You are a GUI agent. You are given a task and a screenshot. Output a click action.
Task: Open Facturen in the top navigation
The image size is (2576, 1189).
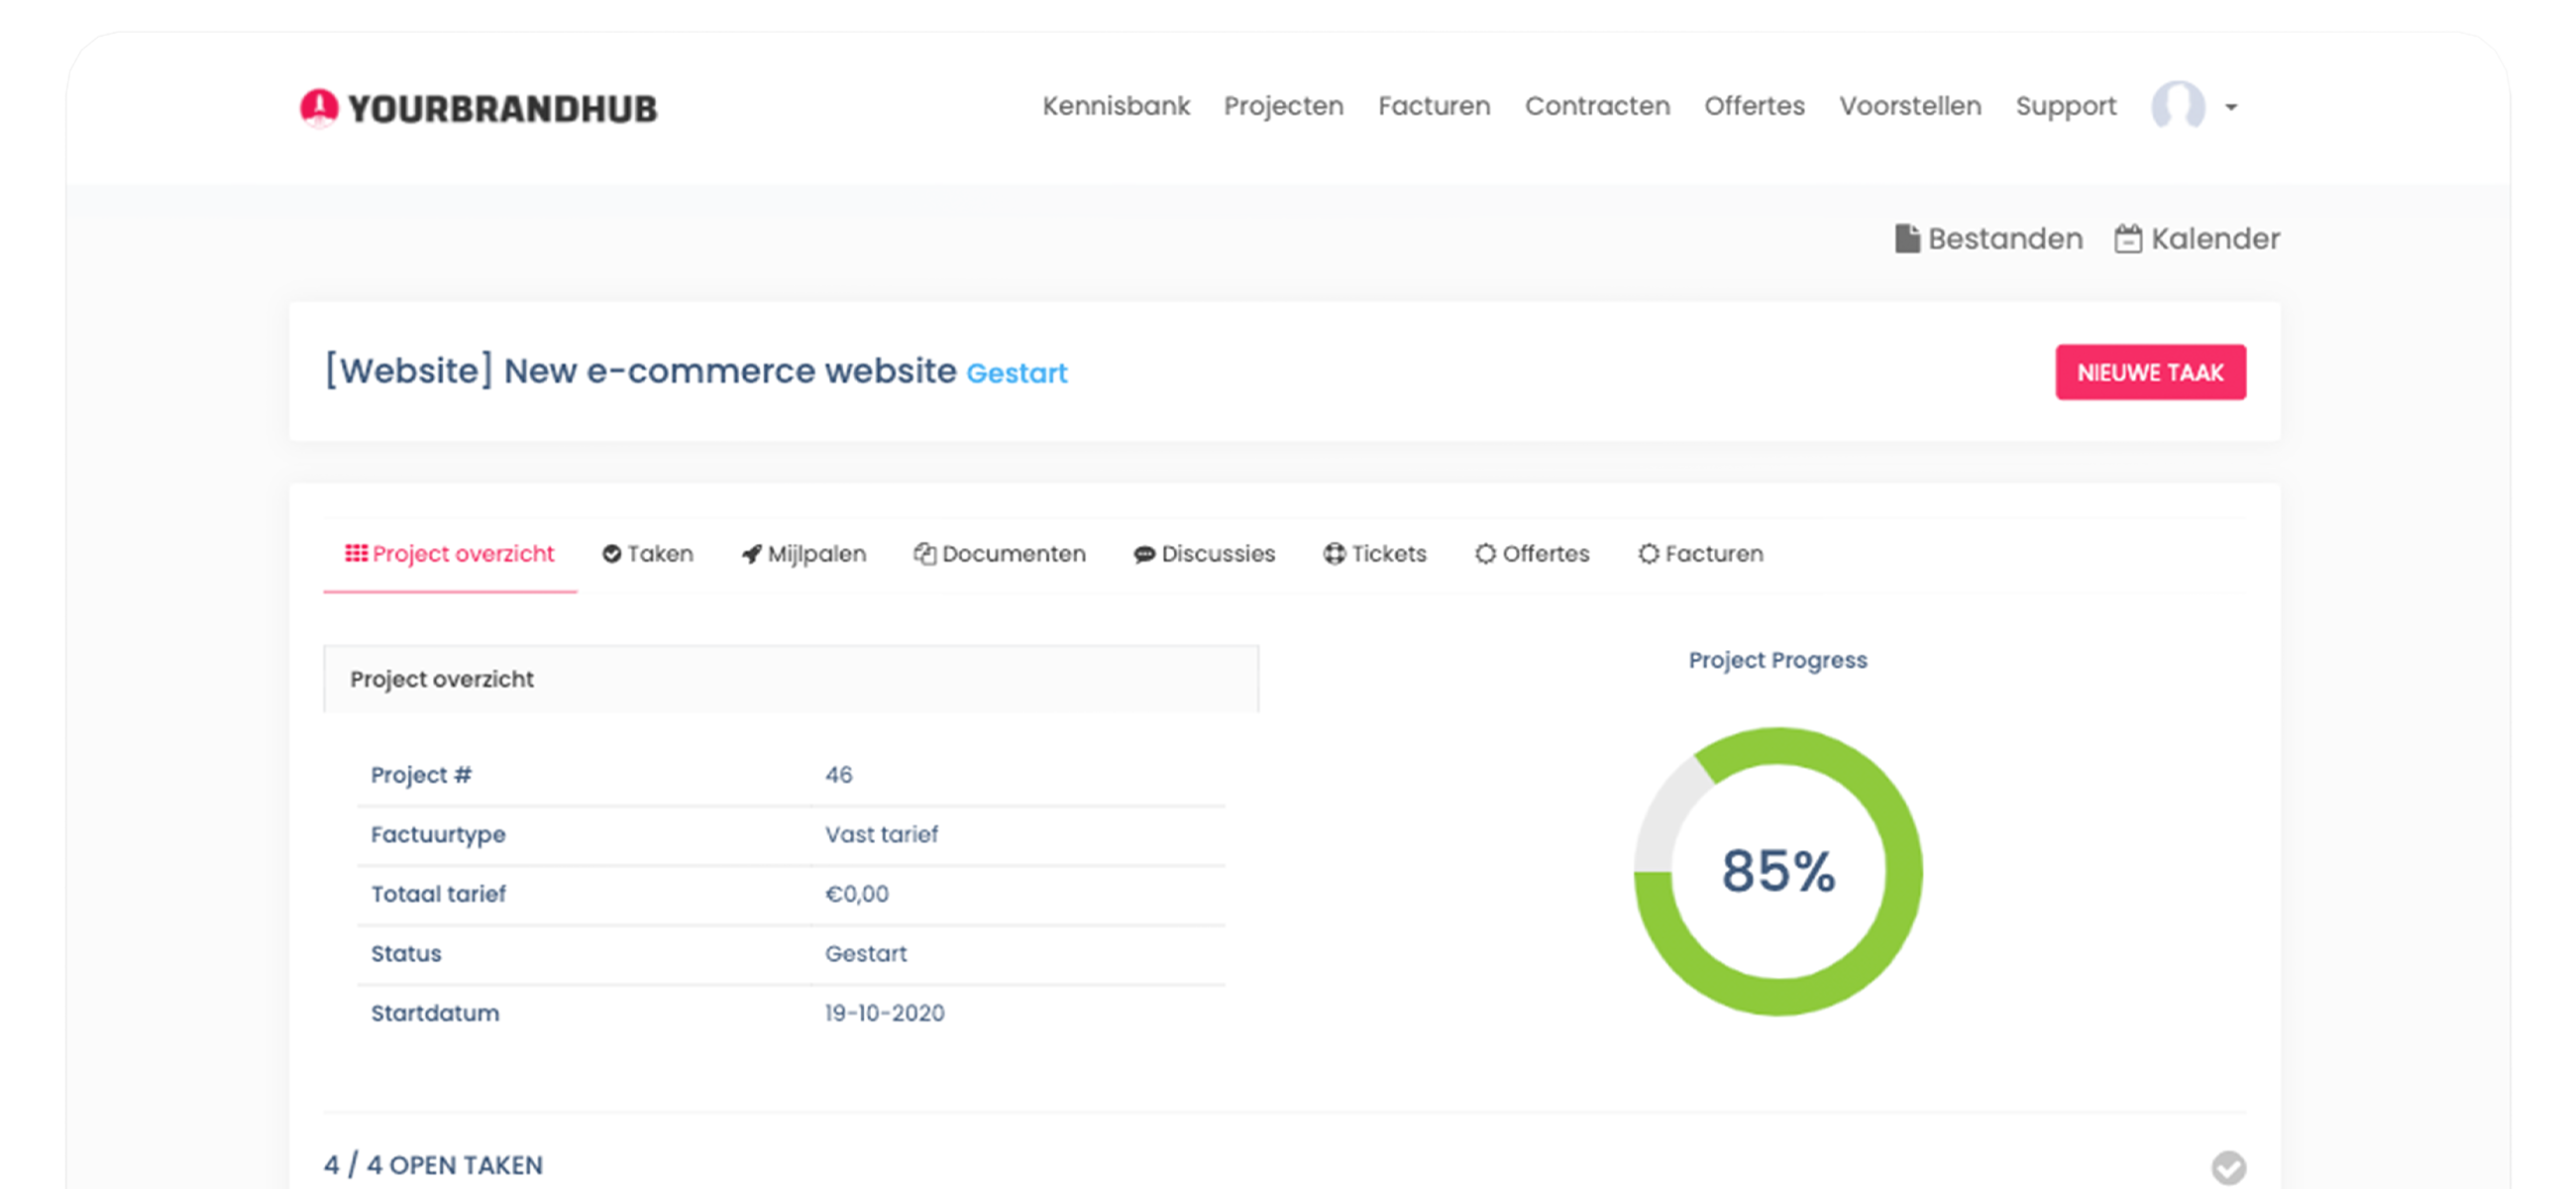tap(1434, 106)
